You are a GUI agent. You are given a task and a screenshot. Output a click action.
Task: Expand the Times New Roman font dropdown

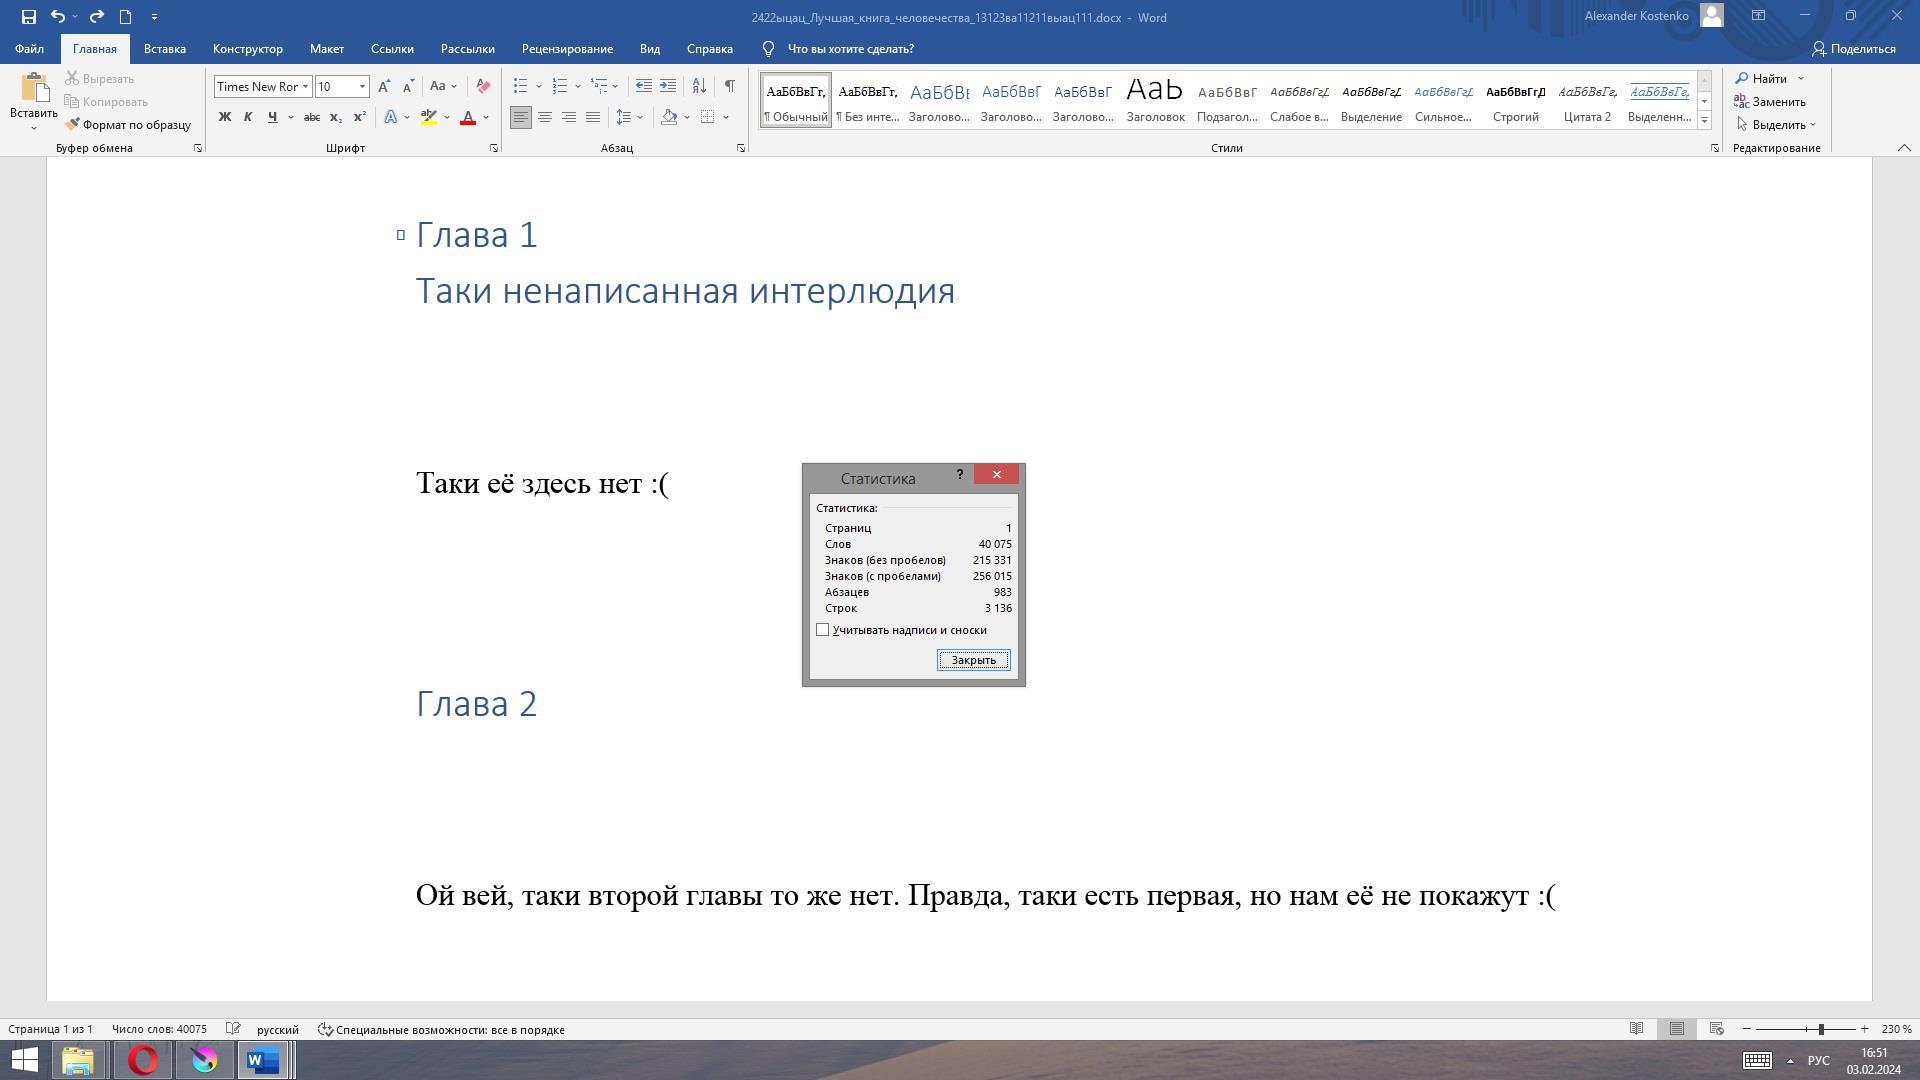pos(305,87)
